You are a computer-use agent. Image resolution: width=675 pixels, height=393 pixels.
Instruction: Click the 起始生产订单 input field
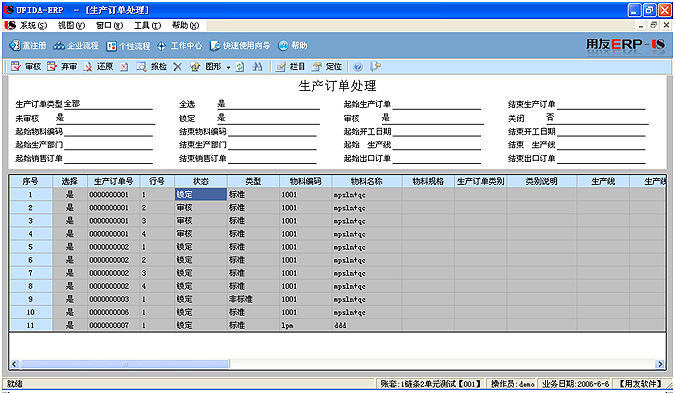click(437, 105)
